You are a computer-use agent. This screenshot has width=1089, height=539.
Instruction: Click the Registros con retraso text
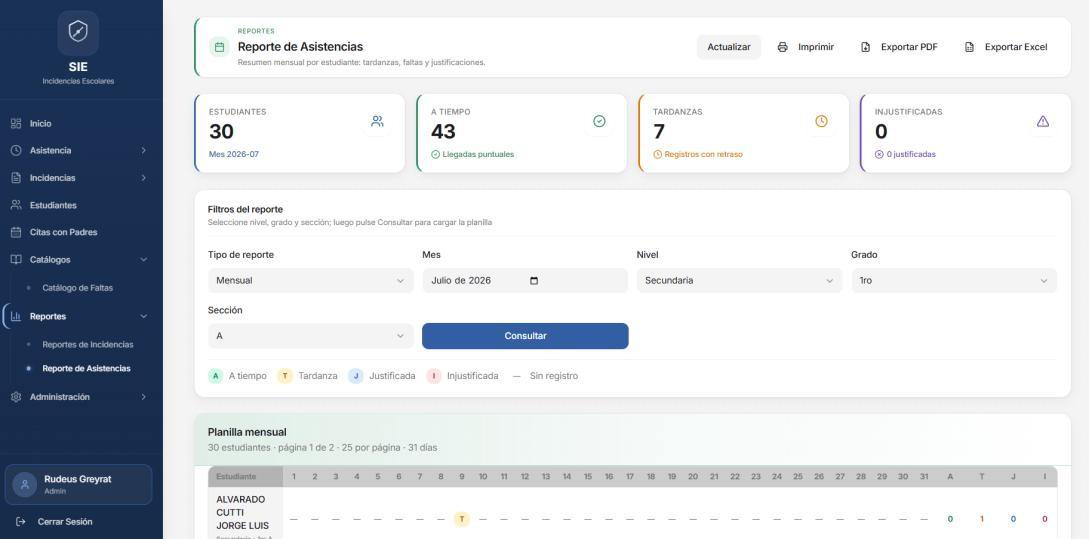pos(703,154)
